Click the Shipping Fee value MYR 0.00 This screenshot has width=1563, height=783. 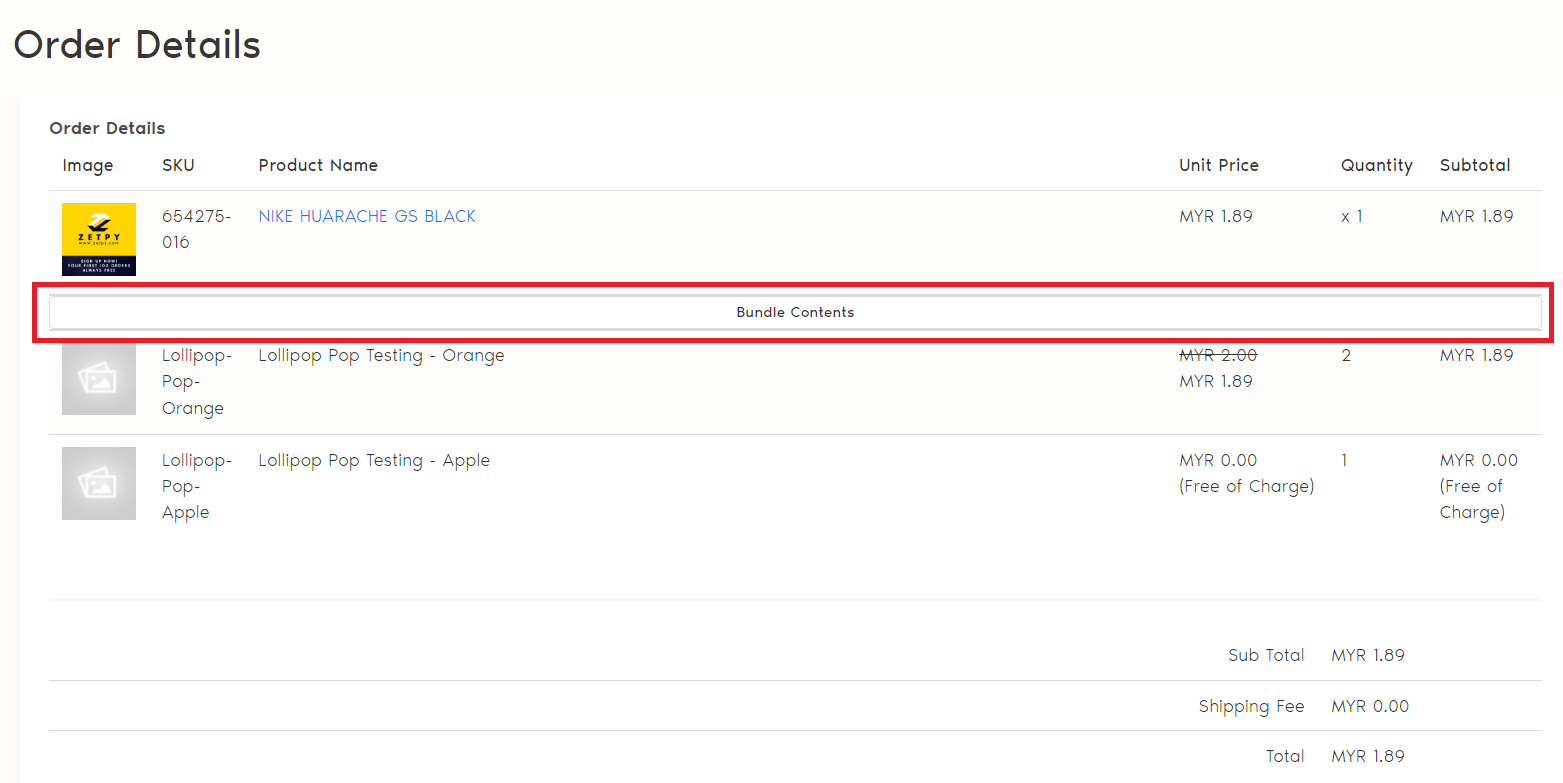[x=1370, y=706]
